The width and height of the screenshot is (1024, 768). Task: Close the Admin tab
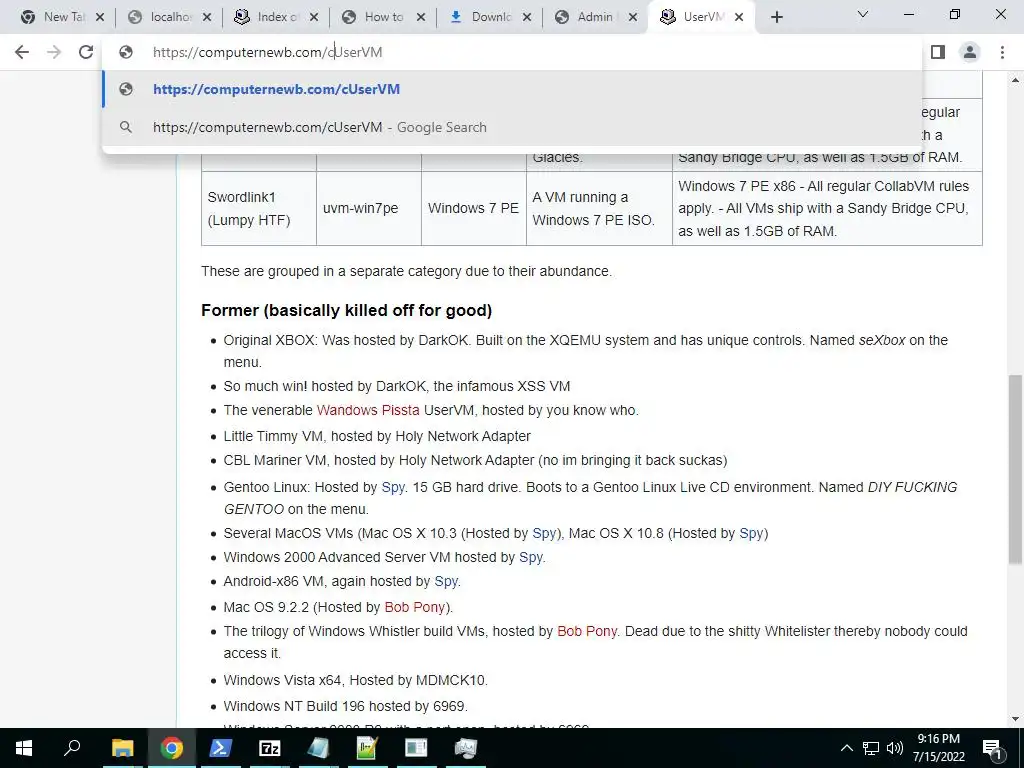(x=633, y=18)
